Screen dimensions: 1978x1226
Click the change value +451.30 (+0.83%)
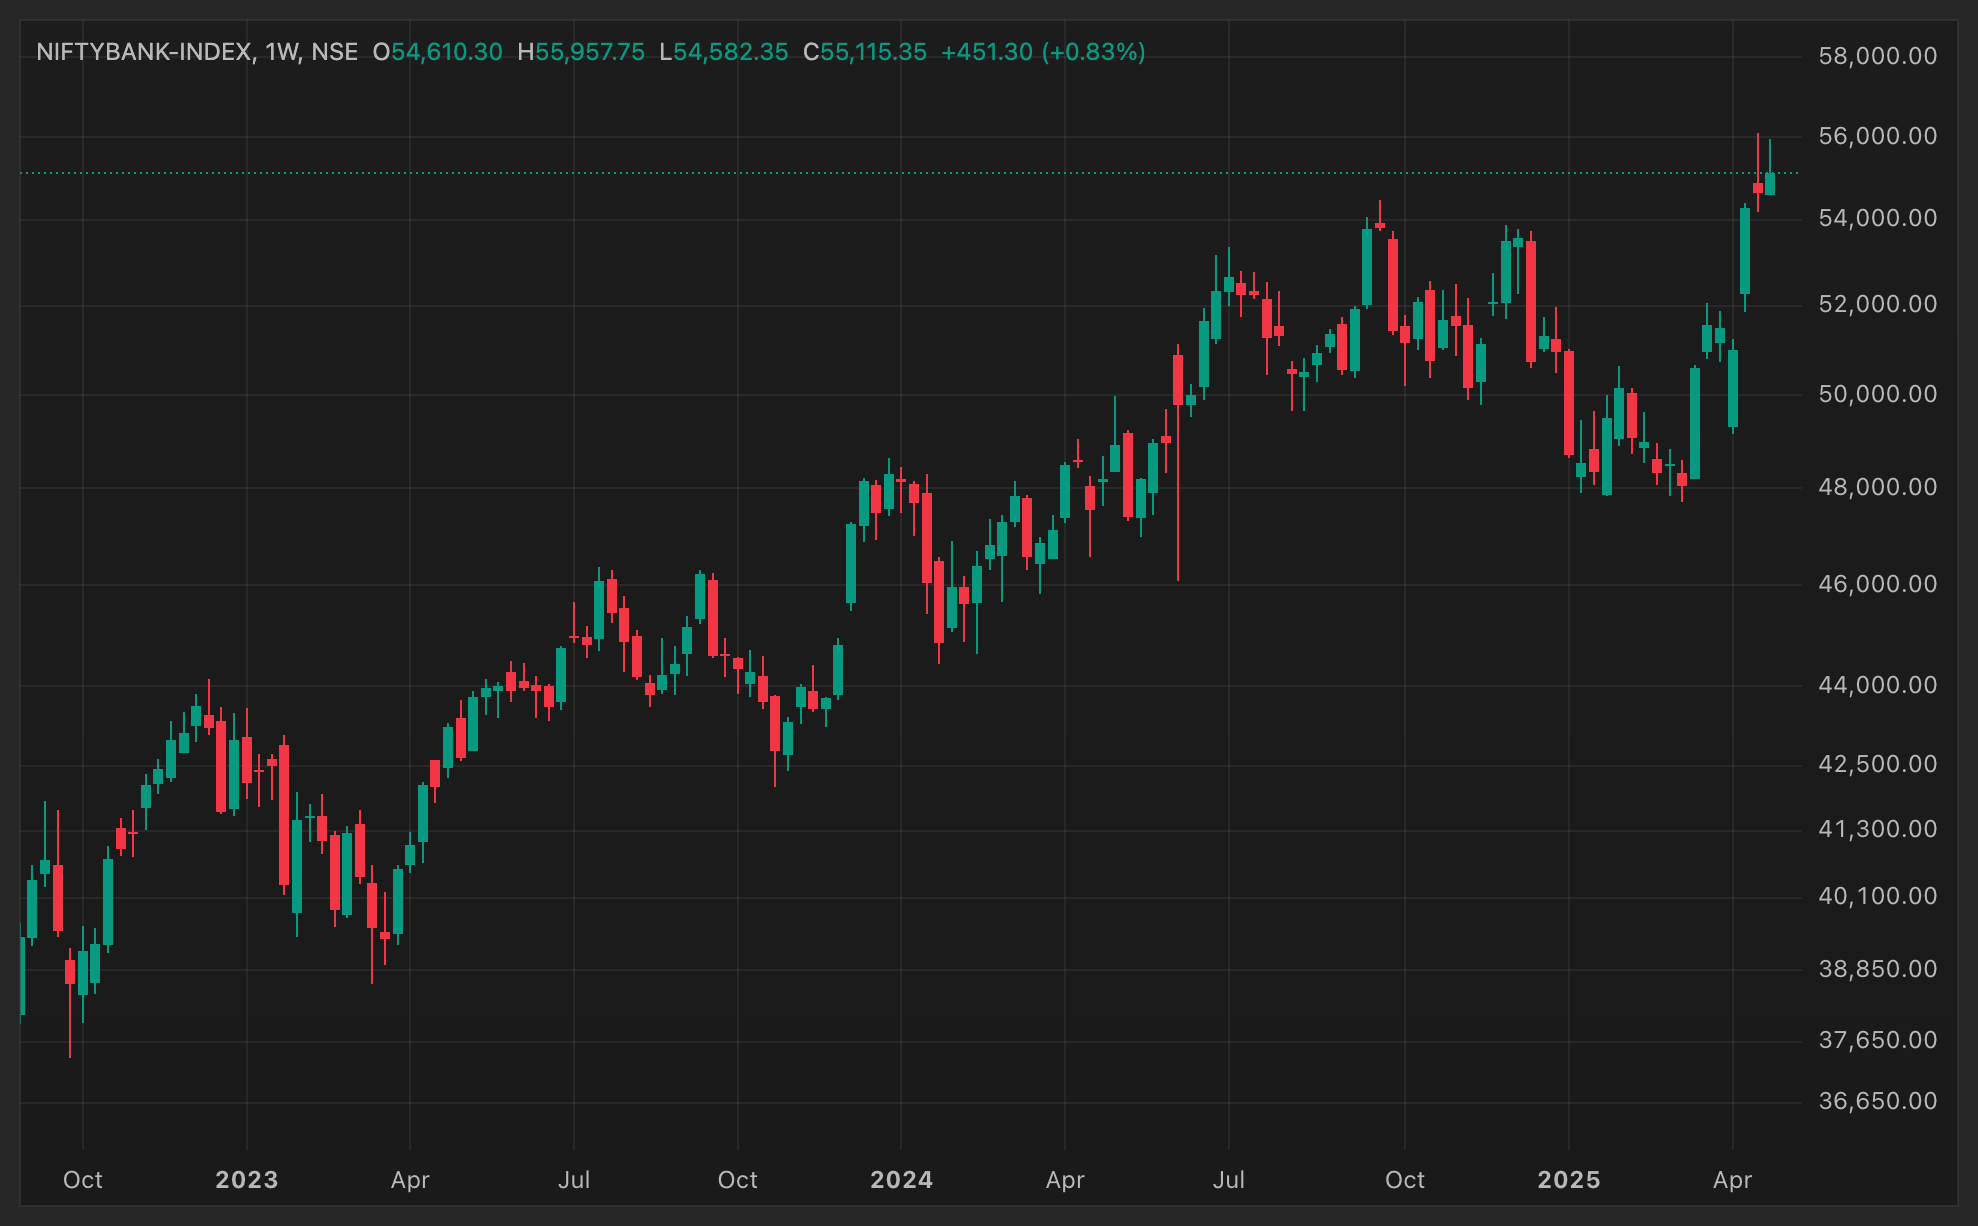coord(1043,52)
